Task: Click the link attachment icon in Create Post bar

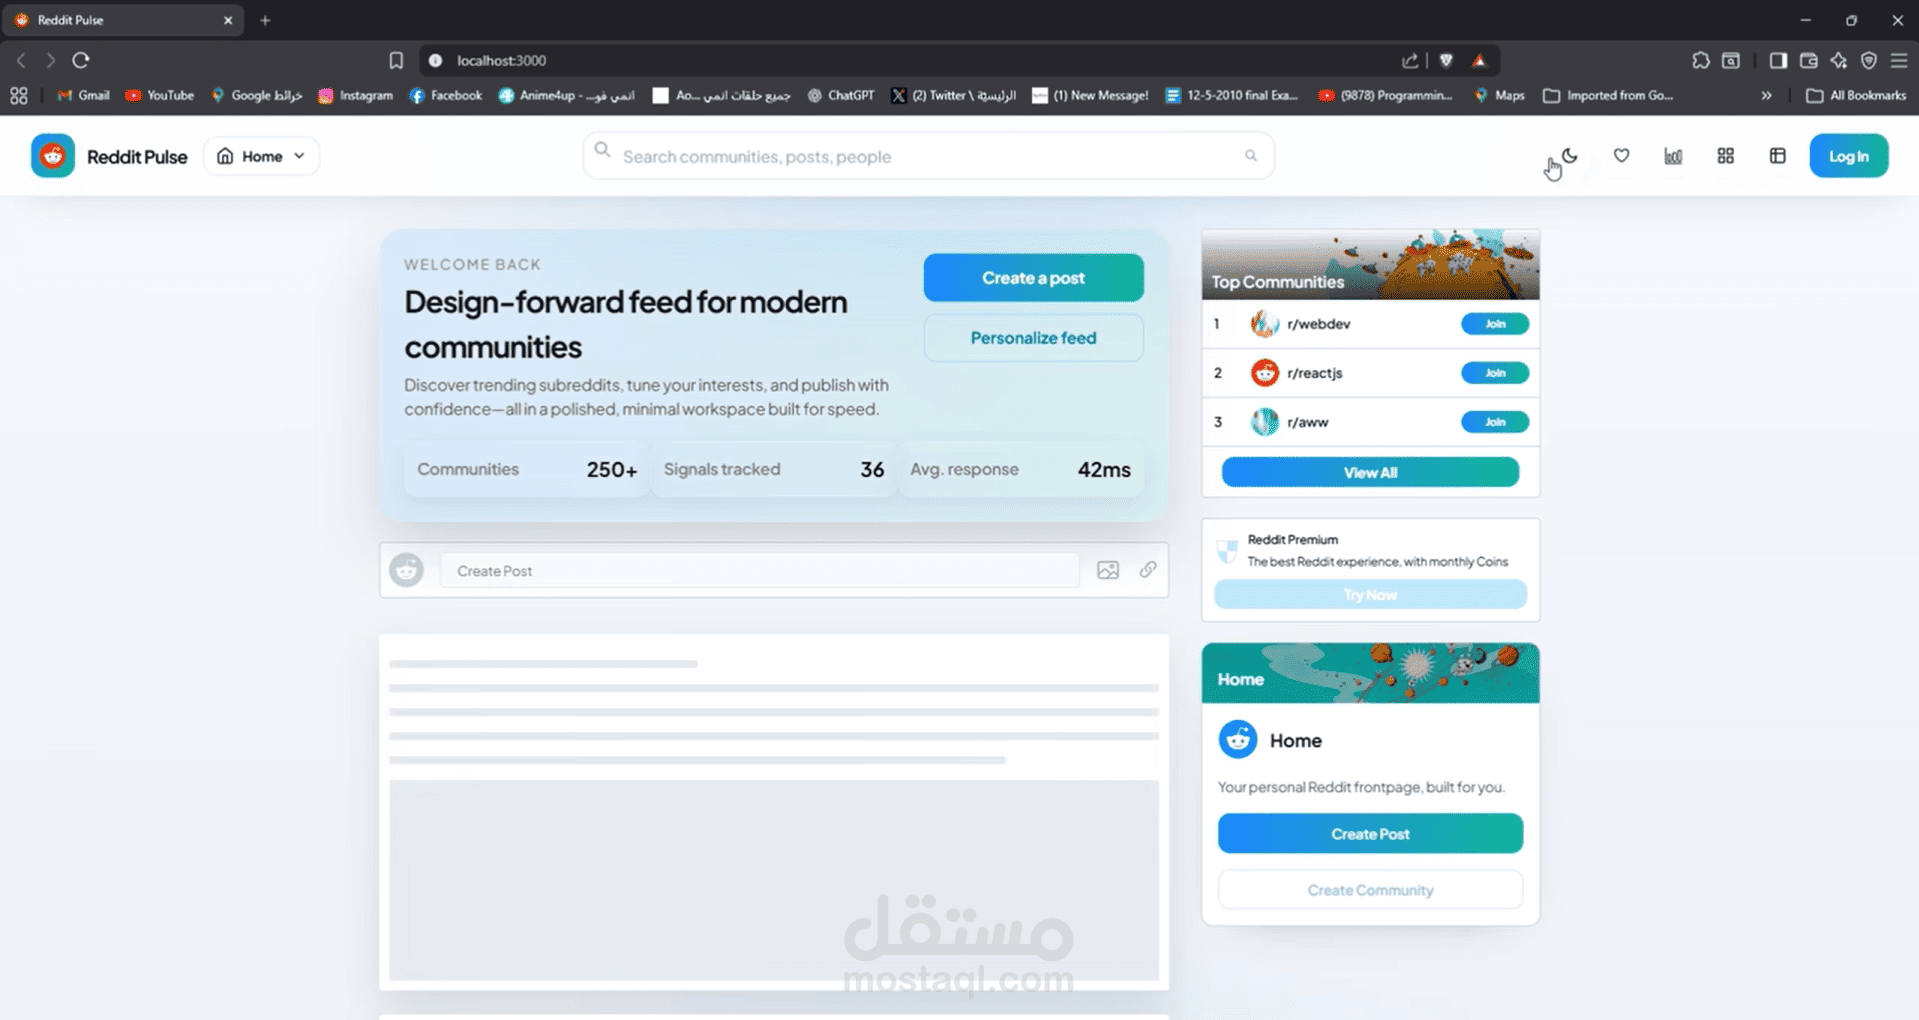Action: click(1148, 570)
